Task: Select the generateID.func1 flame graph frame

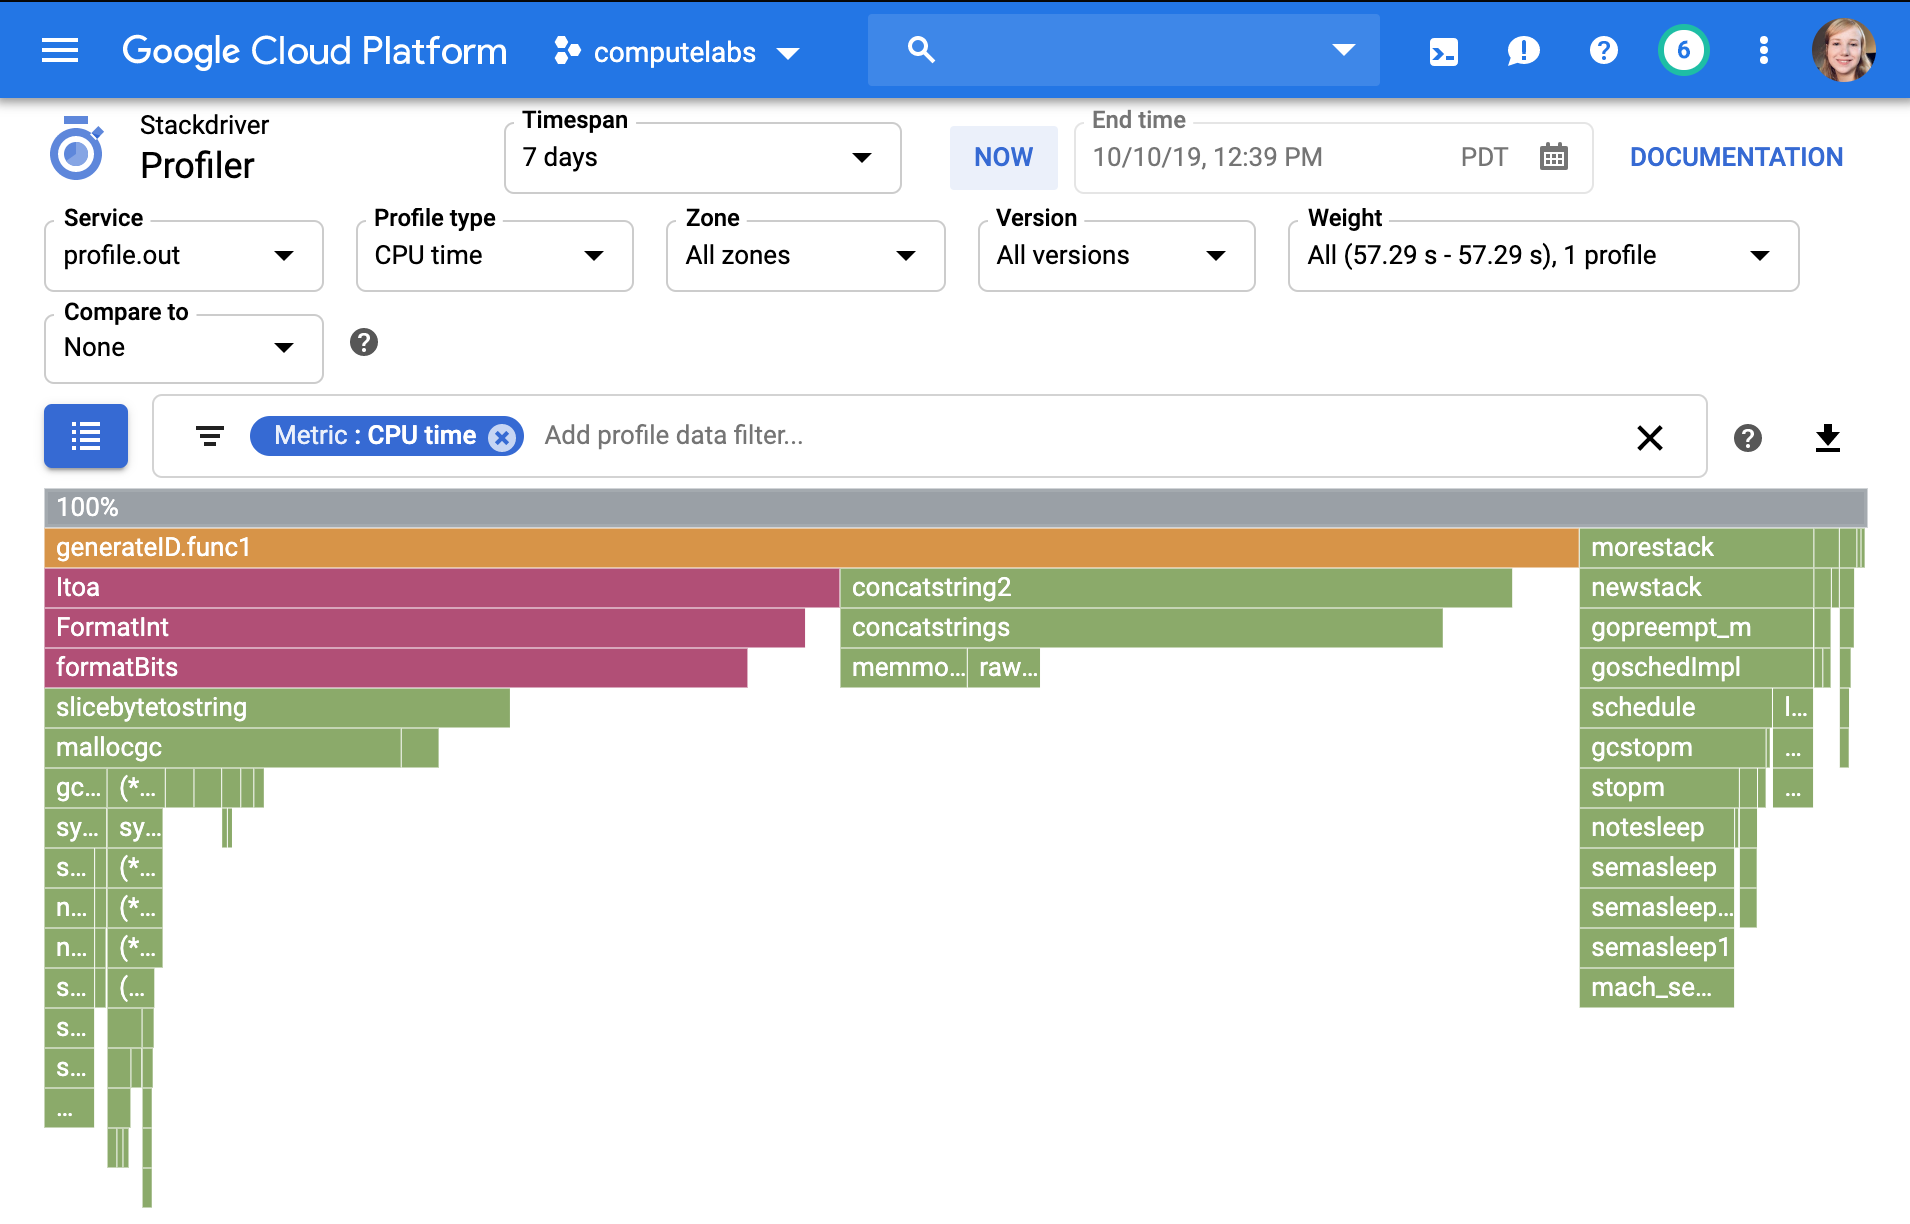Action: 810,548
